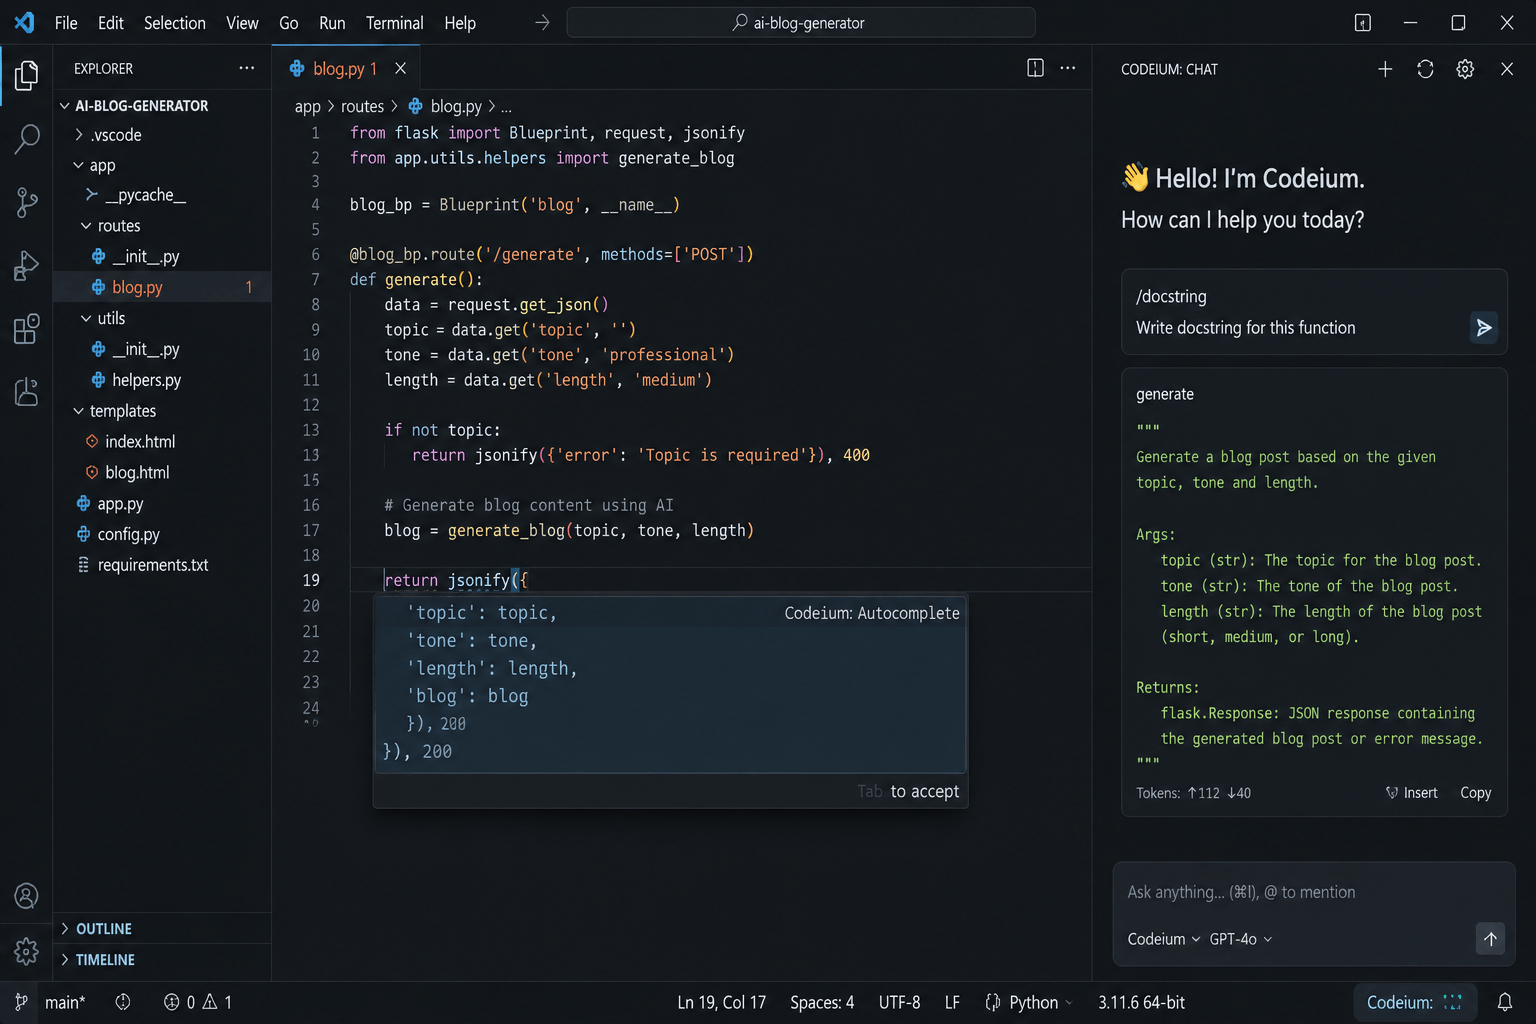Open the Help menu
The height and width of the screenshot is (1024, 1536).
tap(460, 22)
